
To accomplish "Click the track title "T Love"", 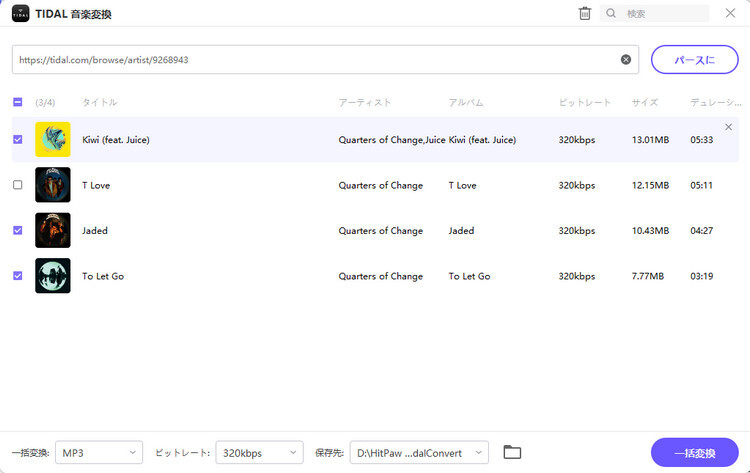I will coord(96,185).
